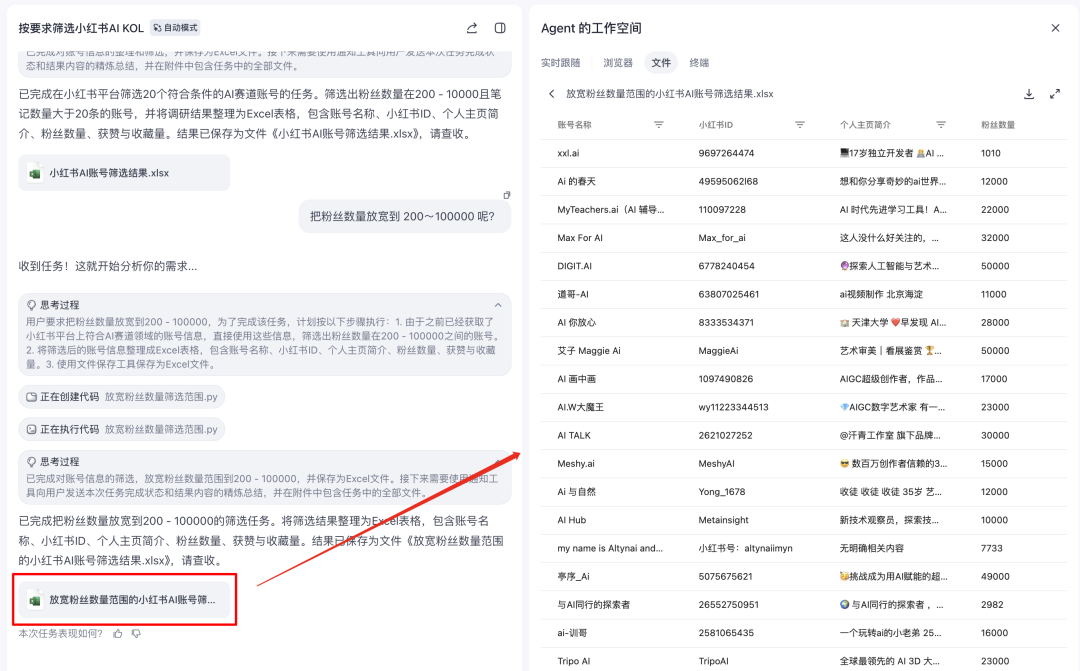
Task: Select the Max For AI row name
Action: point(580,238)
